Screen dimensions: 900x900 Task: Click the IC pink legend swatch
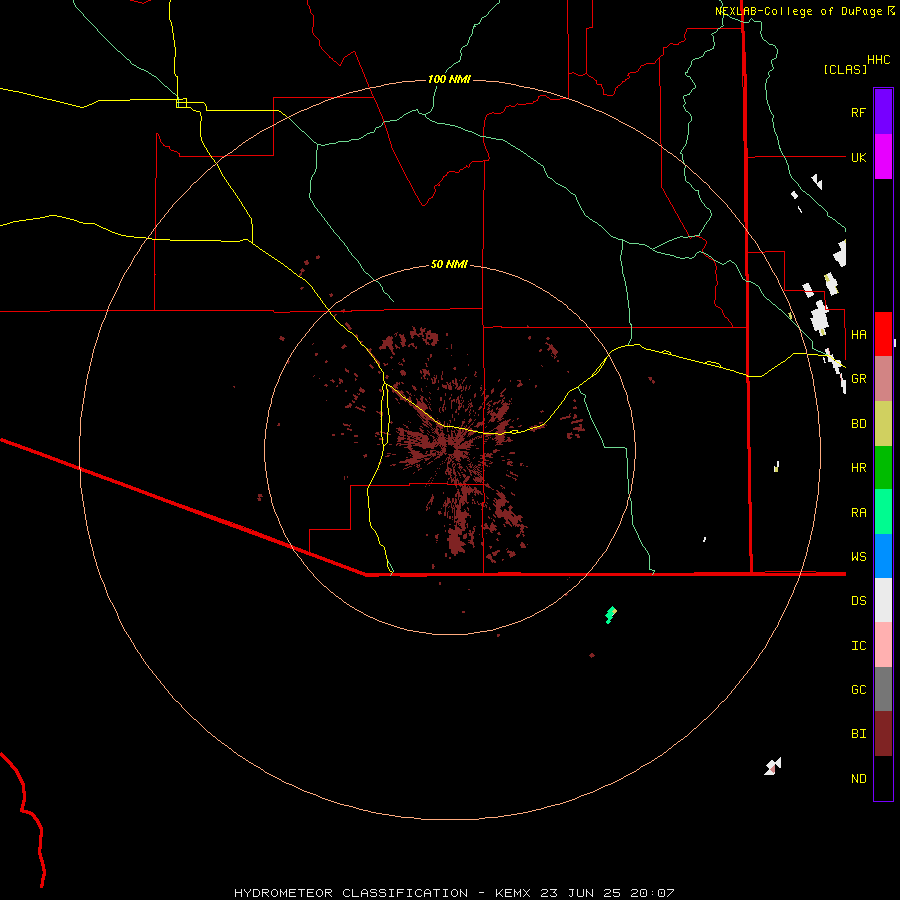pyautogui.click(x=883, y=645)
